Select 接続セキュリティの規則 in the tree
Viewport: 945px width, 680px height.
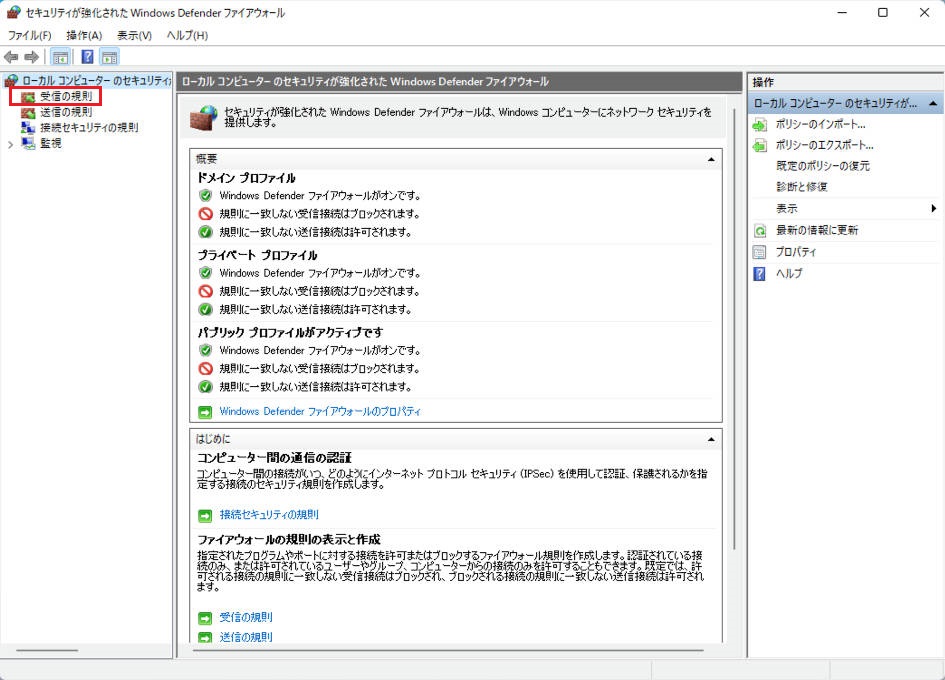coord(89,127)
